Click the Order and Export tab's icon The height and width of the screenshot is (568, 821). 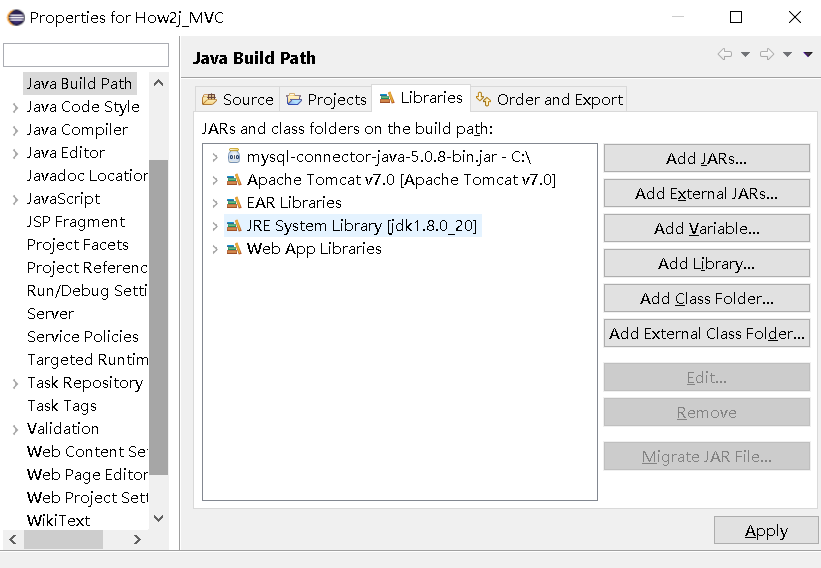tap(483, 98)
